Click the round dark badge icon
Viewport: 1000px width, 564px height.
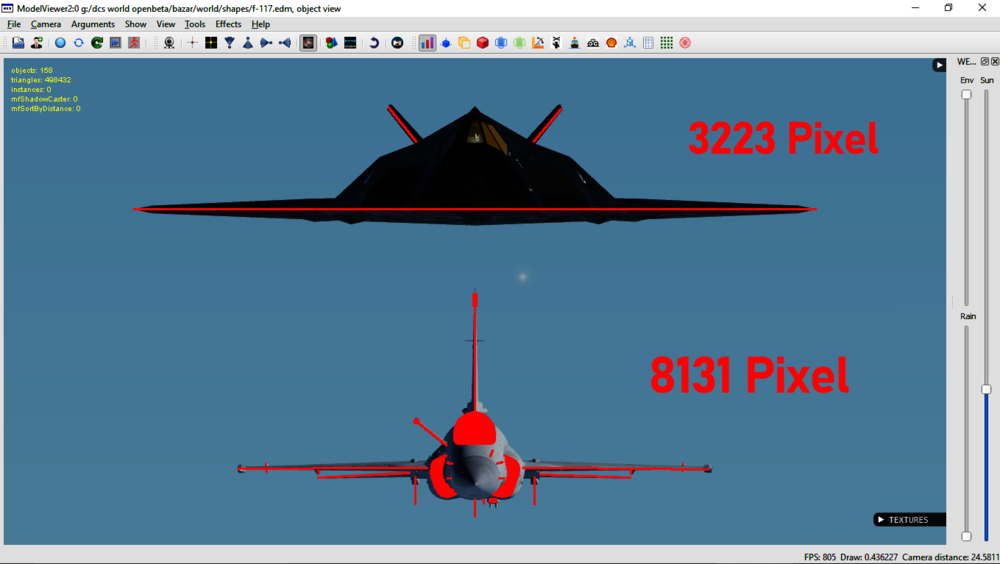pyautogui.click(x=397, y=43)
